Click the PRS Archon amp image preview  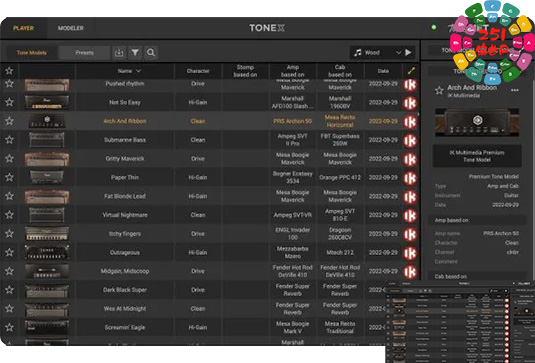pyautogui.click(x=477, y=122)
